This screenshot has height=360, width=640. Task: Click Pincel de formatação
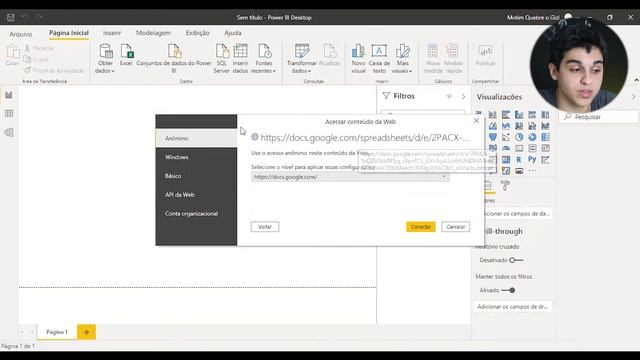(54, 71)
